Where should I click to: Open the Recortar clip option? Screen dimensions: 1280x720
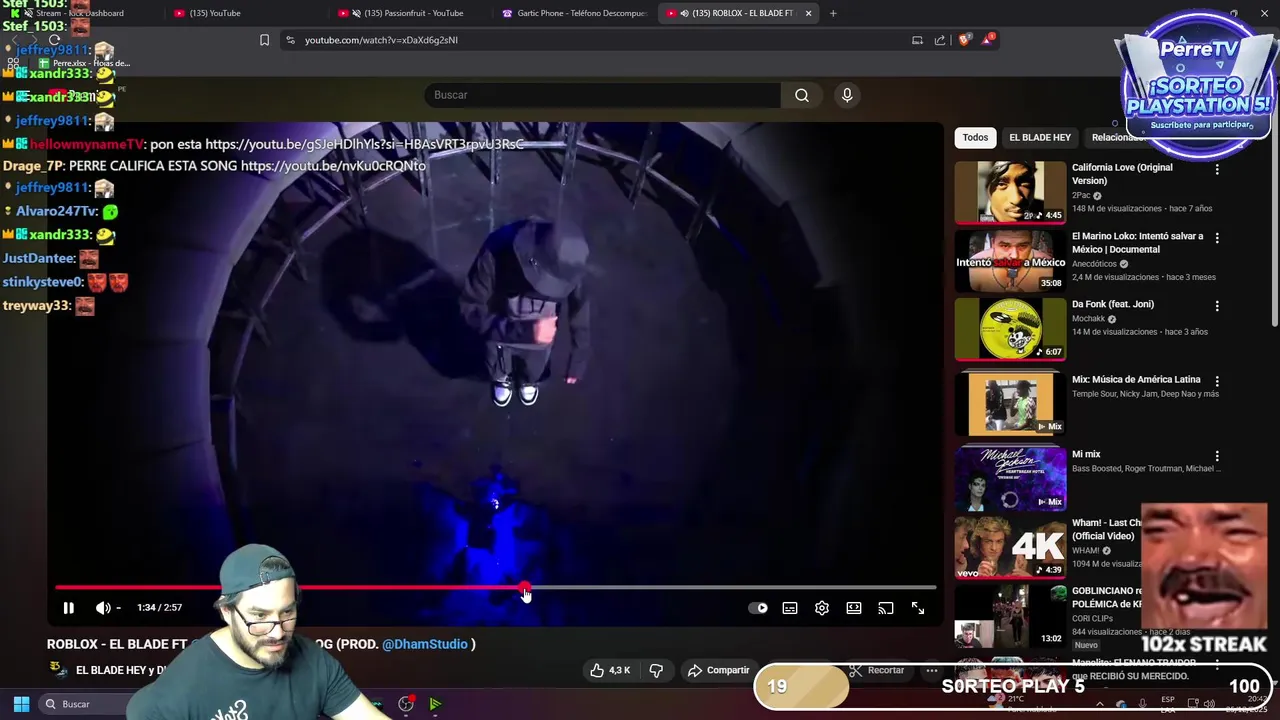coord(876,670)
